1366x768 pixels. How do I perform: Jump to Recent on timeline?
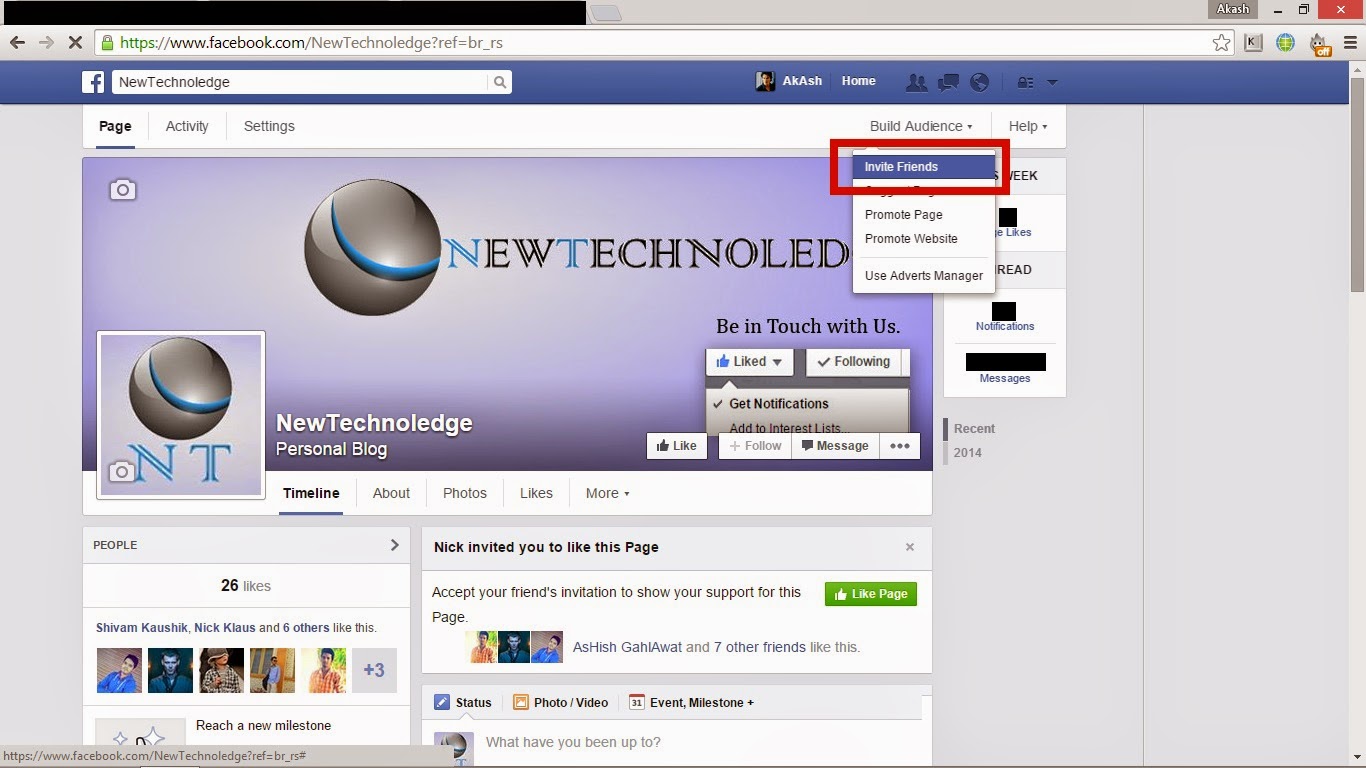(974, 428)
